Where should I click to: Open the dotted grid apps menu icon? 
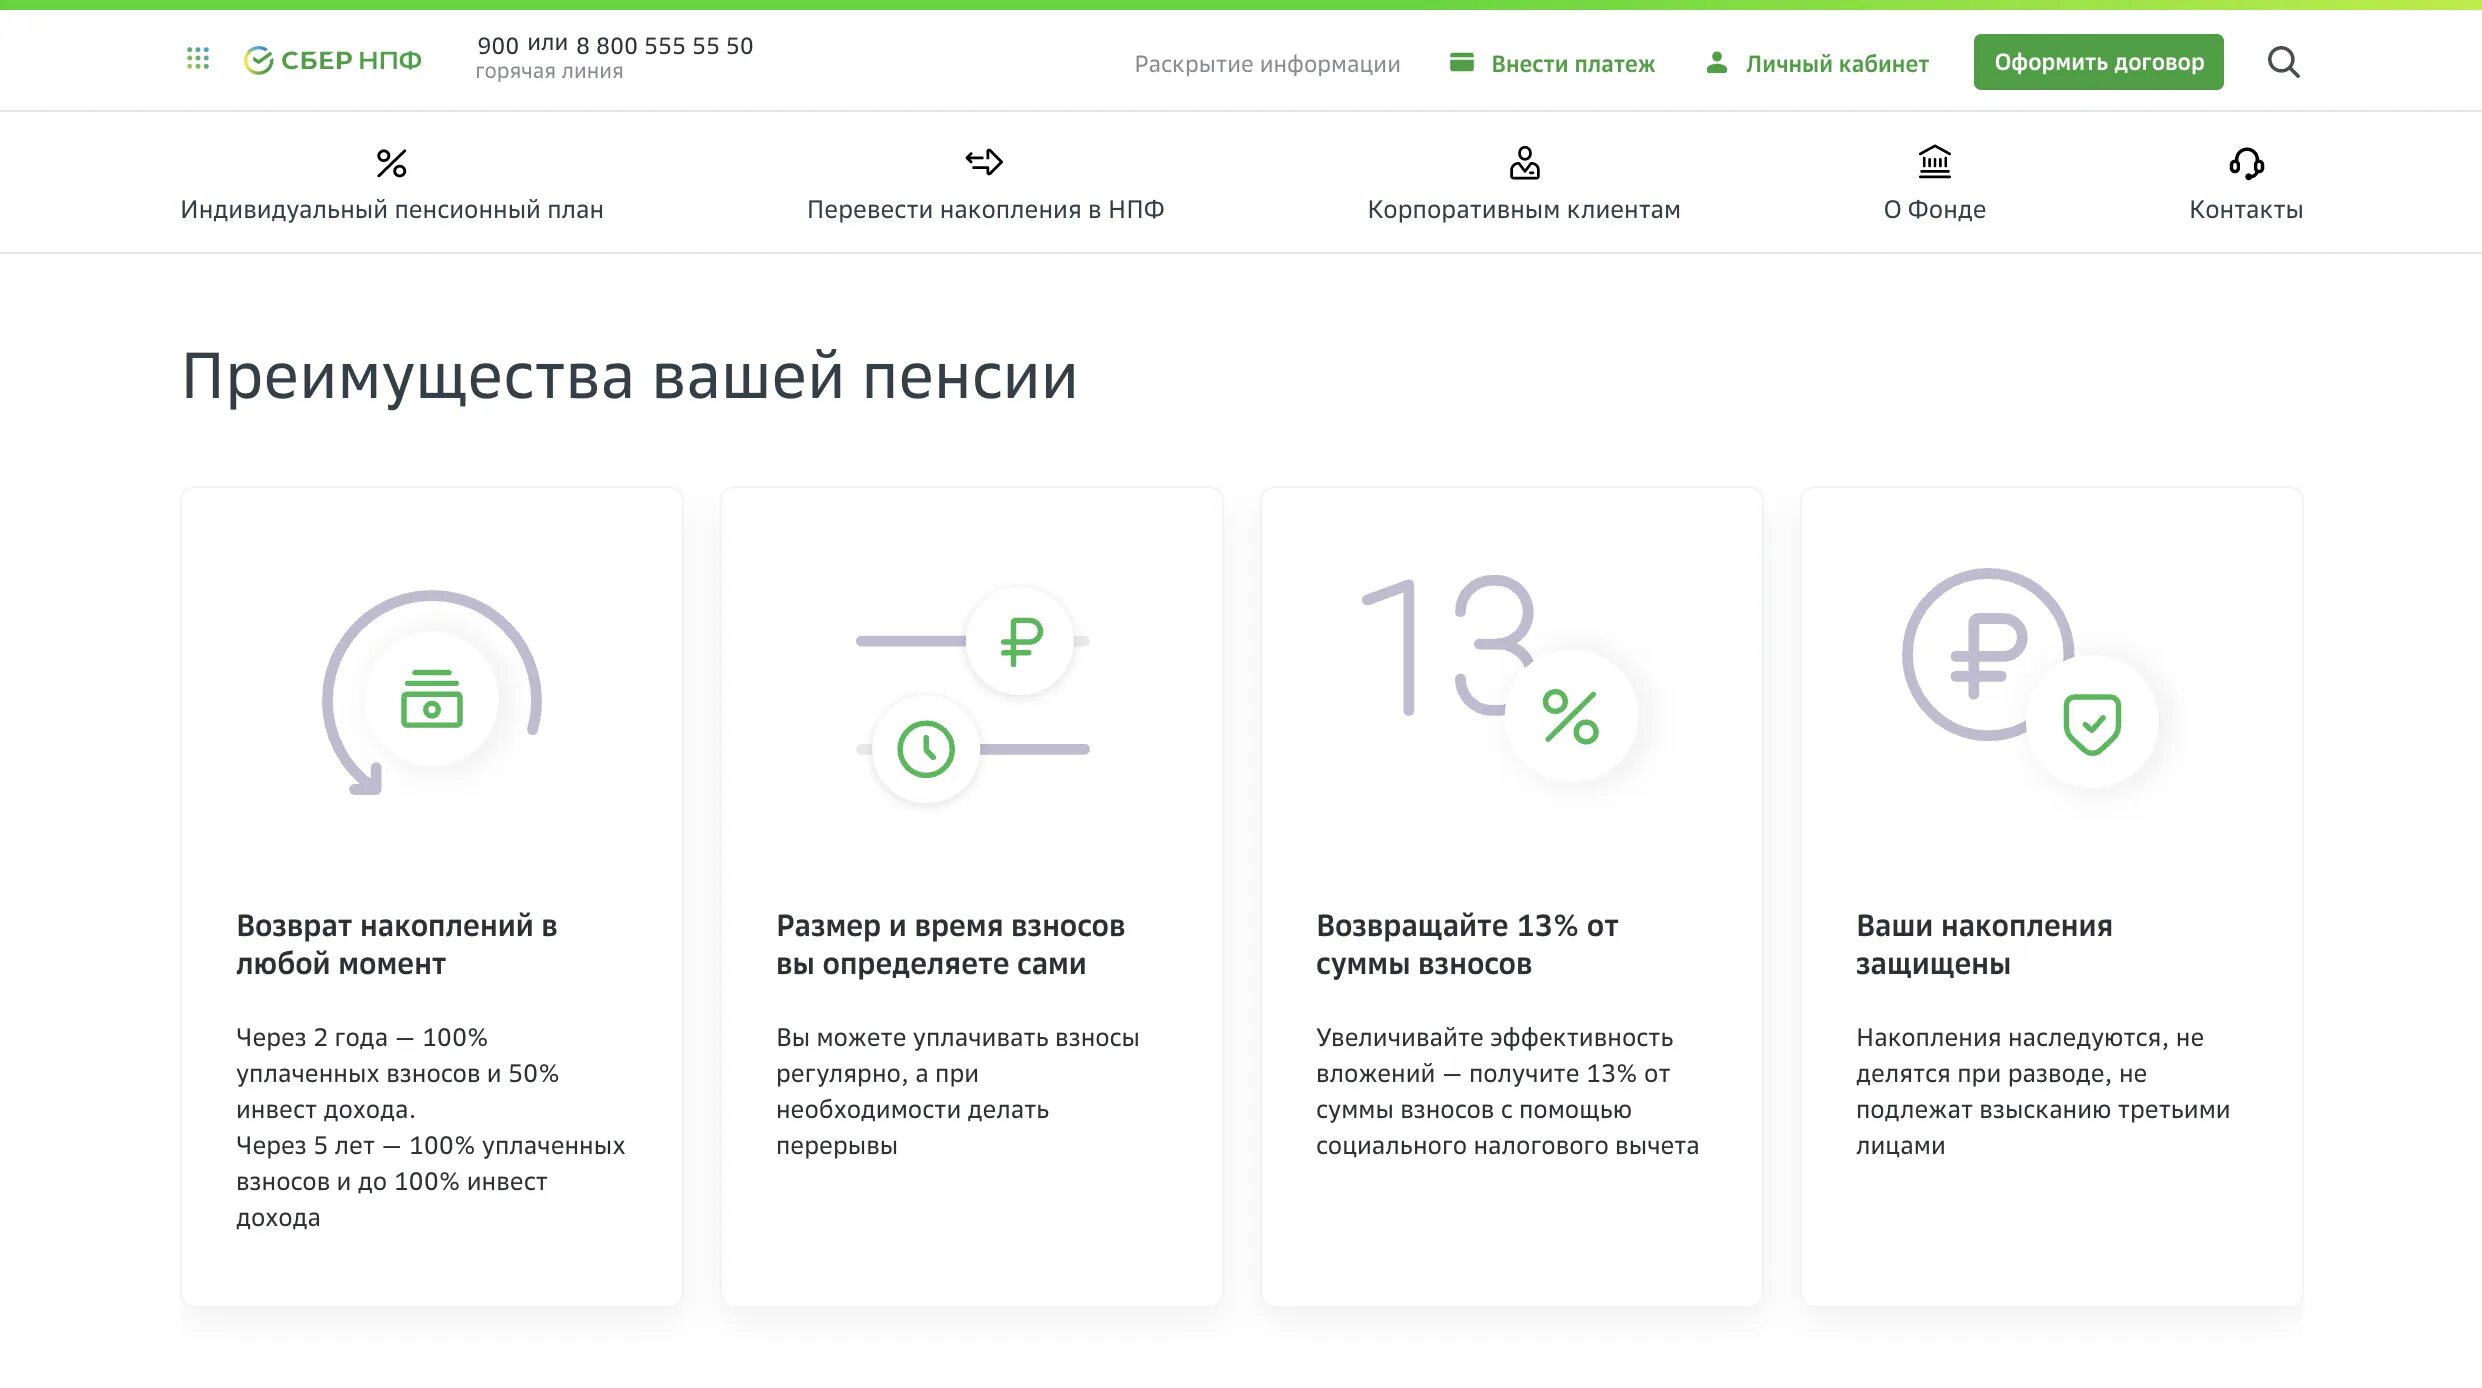click(x=198, y=59)
